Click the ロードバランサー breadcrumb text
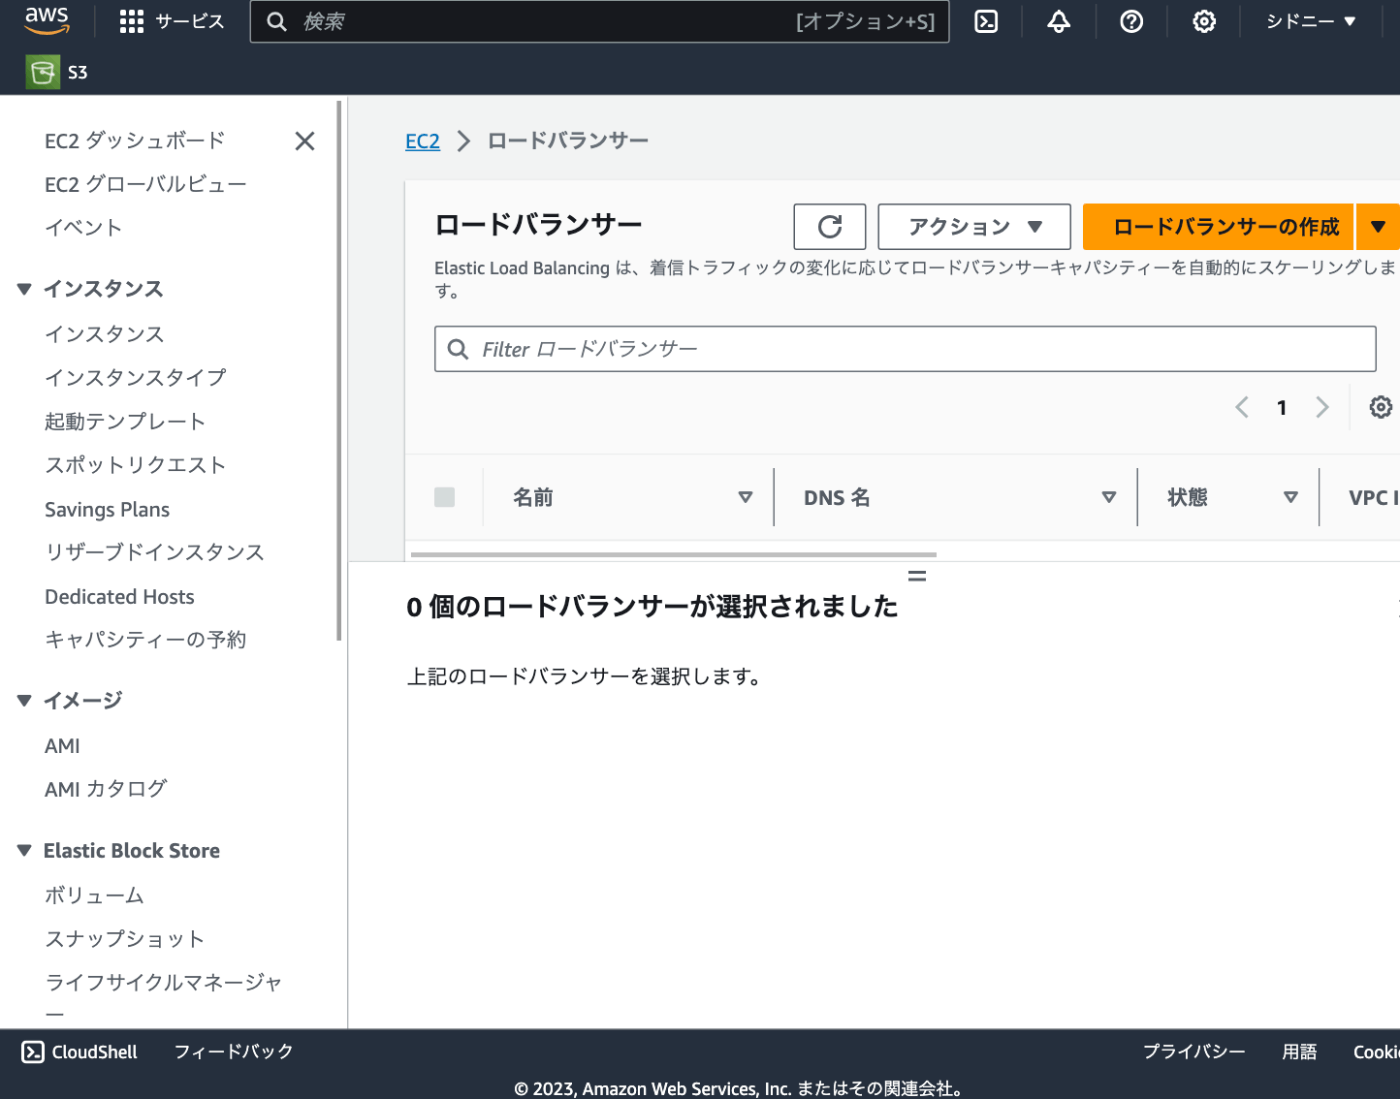Image resolution: width=1400 pixels, height=1099 pixels. (x=568, y=141)
